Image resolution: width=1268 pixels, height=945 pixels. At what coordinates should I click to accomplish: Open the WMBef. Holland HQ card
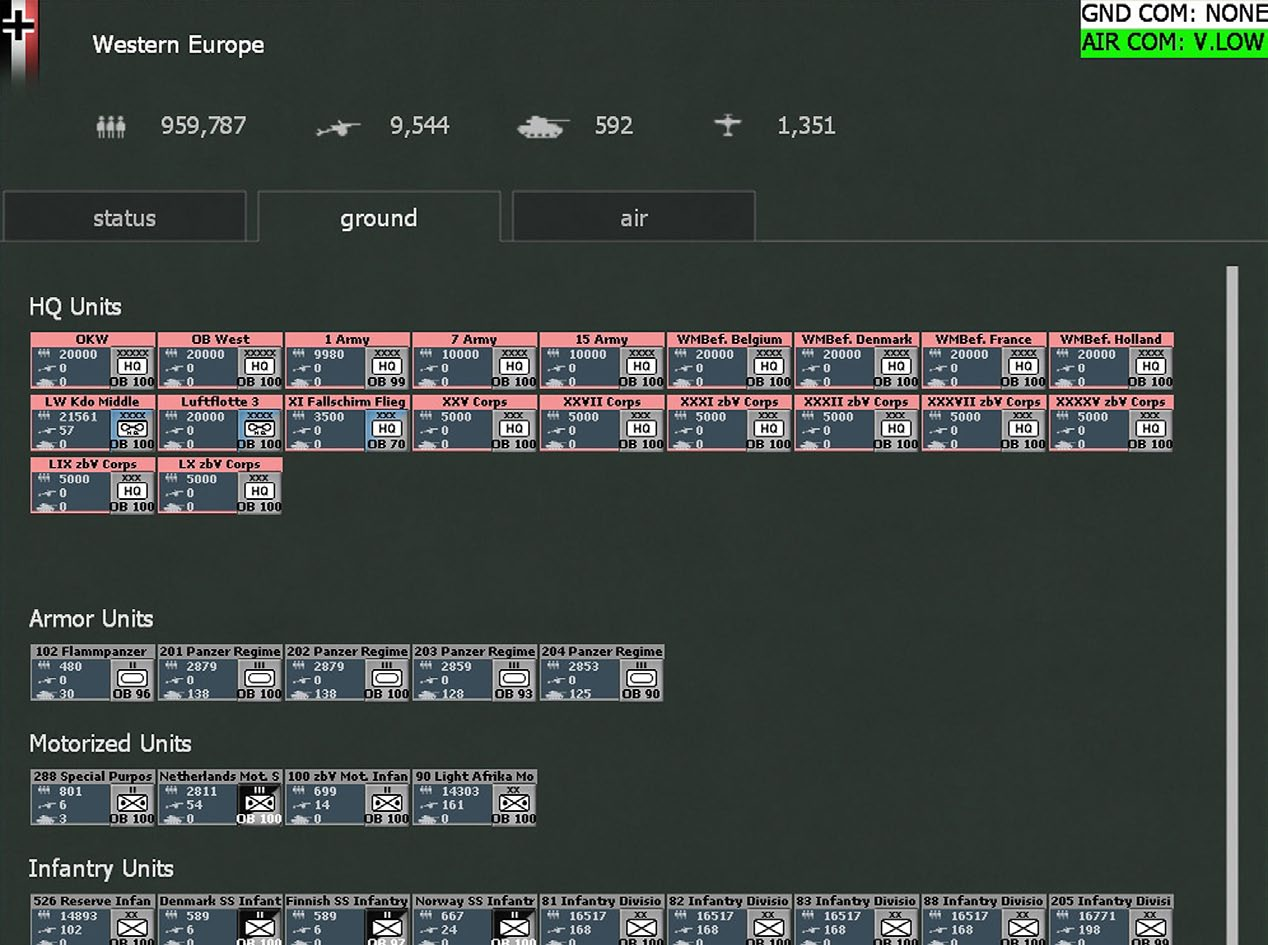[1111, 361]
